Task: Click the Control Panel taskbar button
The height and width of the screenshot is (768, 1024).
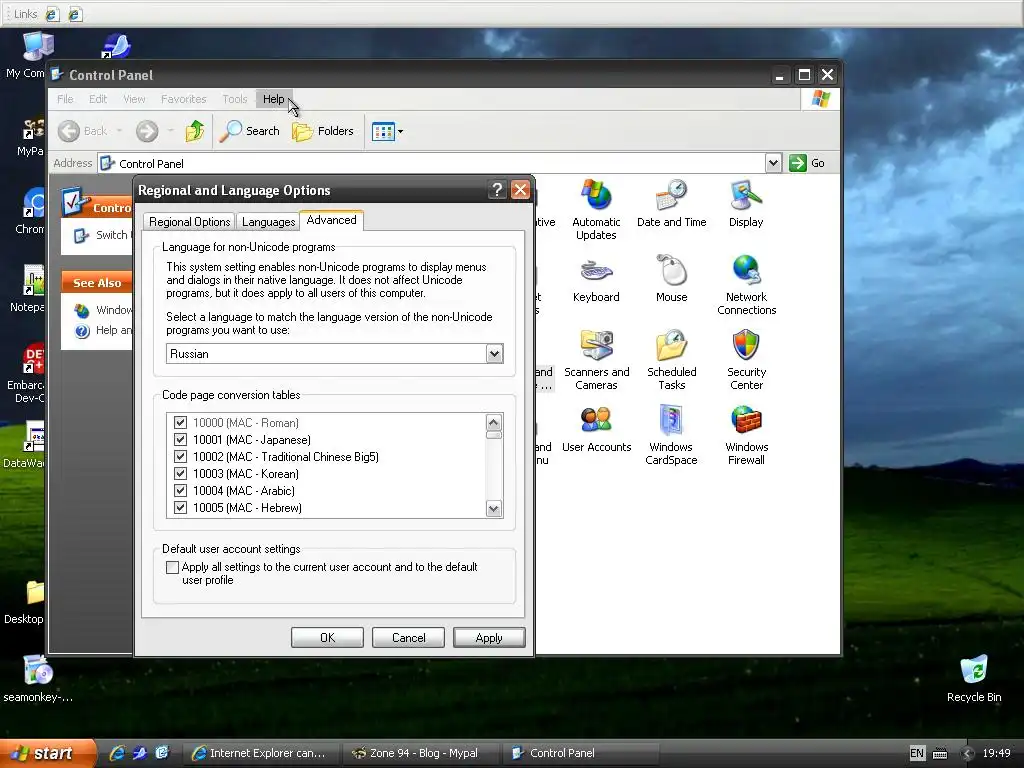Action: (x=581, y=753)
